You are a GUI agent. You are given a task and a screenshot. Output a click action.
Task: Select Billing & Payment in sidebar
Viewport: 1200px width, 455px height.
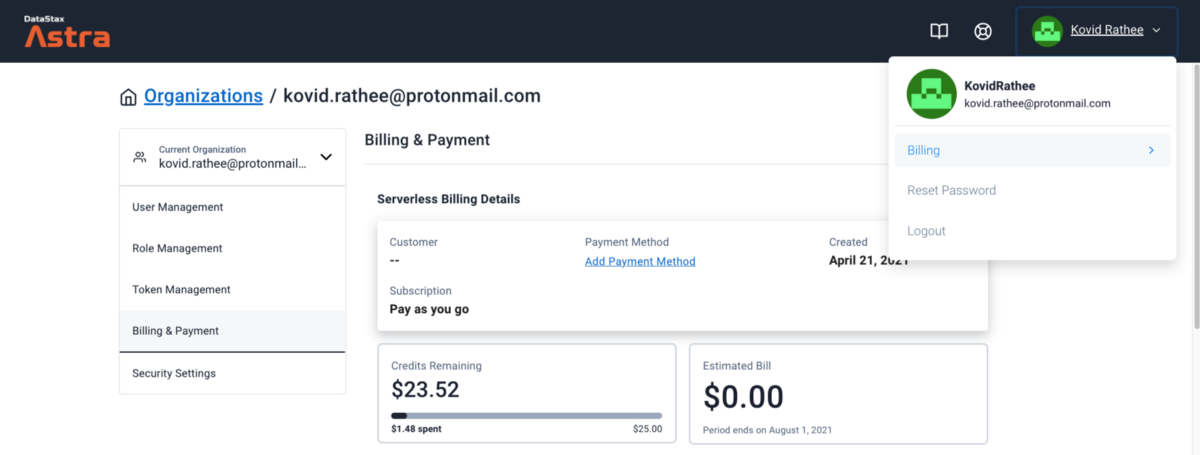tap(176, 330)
